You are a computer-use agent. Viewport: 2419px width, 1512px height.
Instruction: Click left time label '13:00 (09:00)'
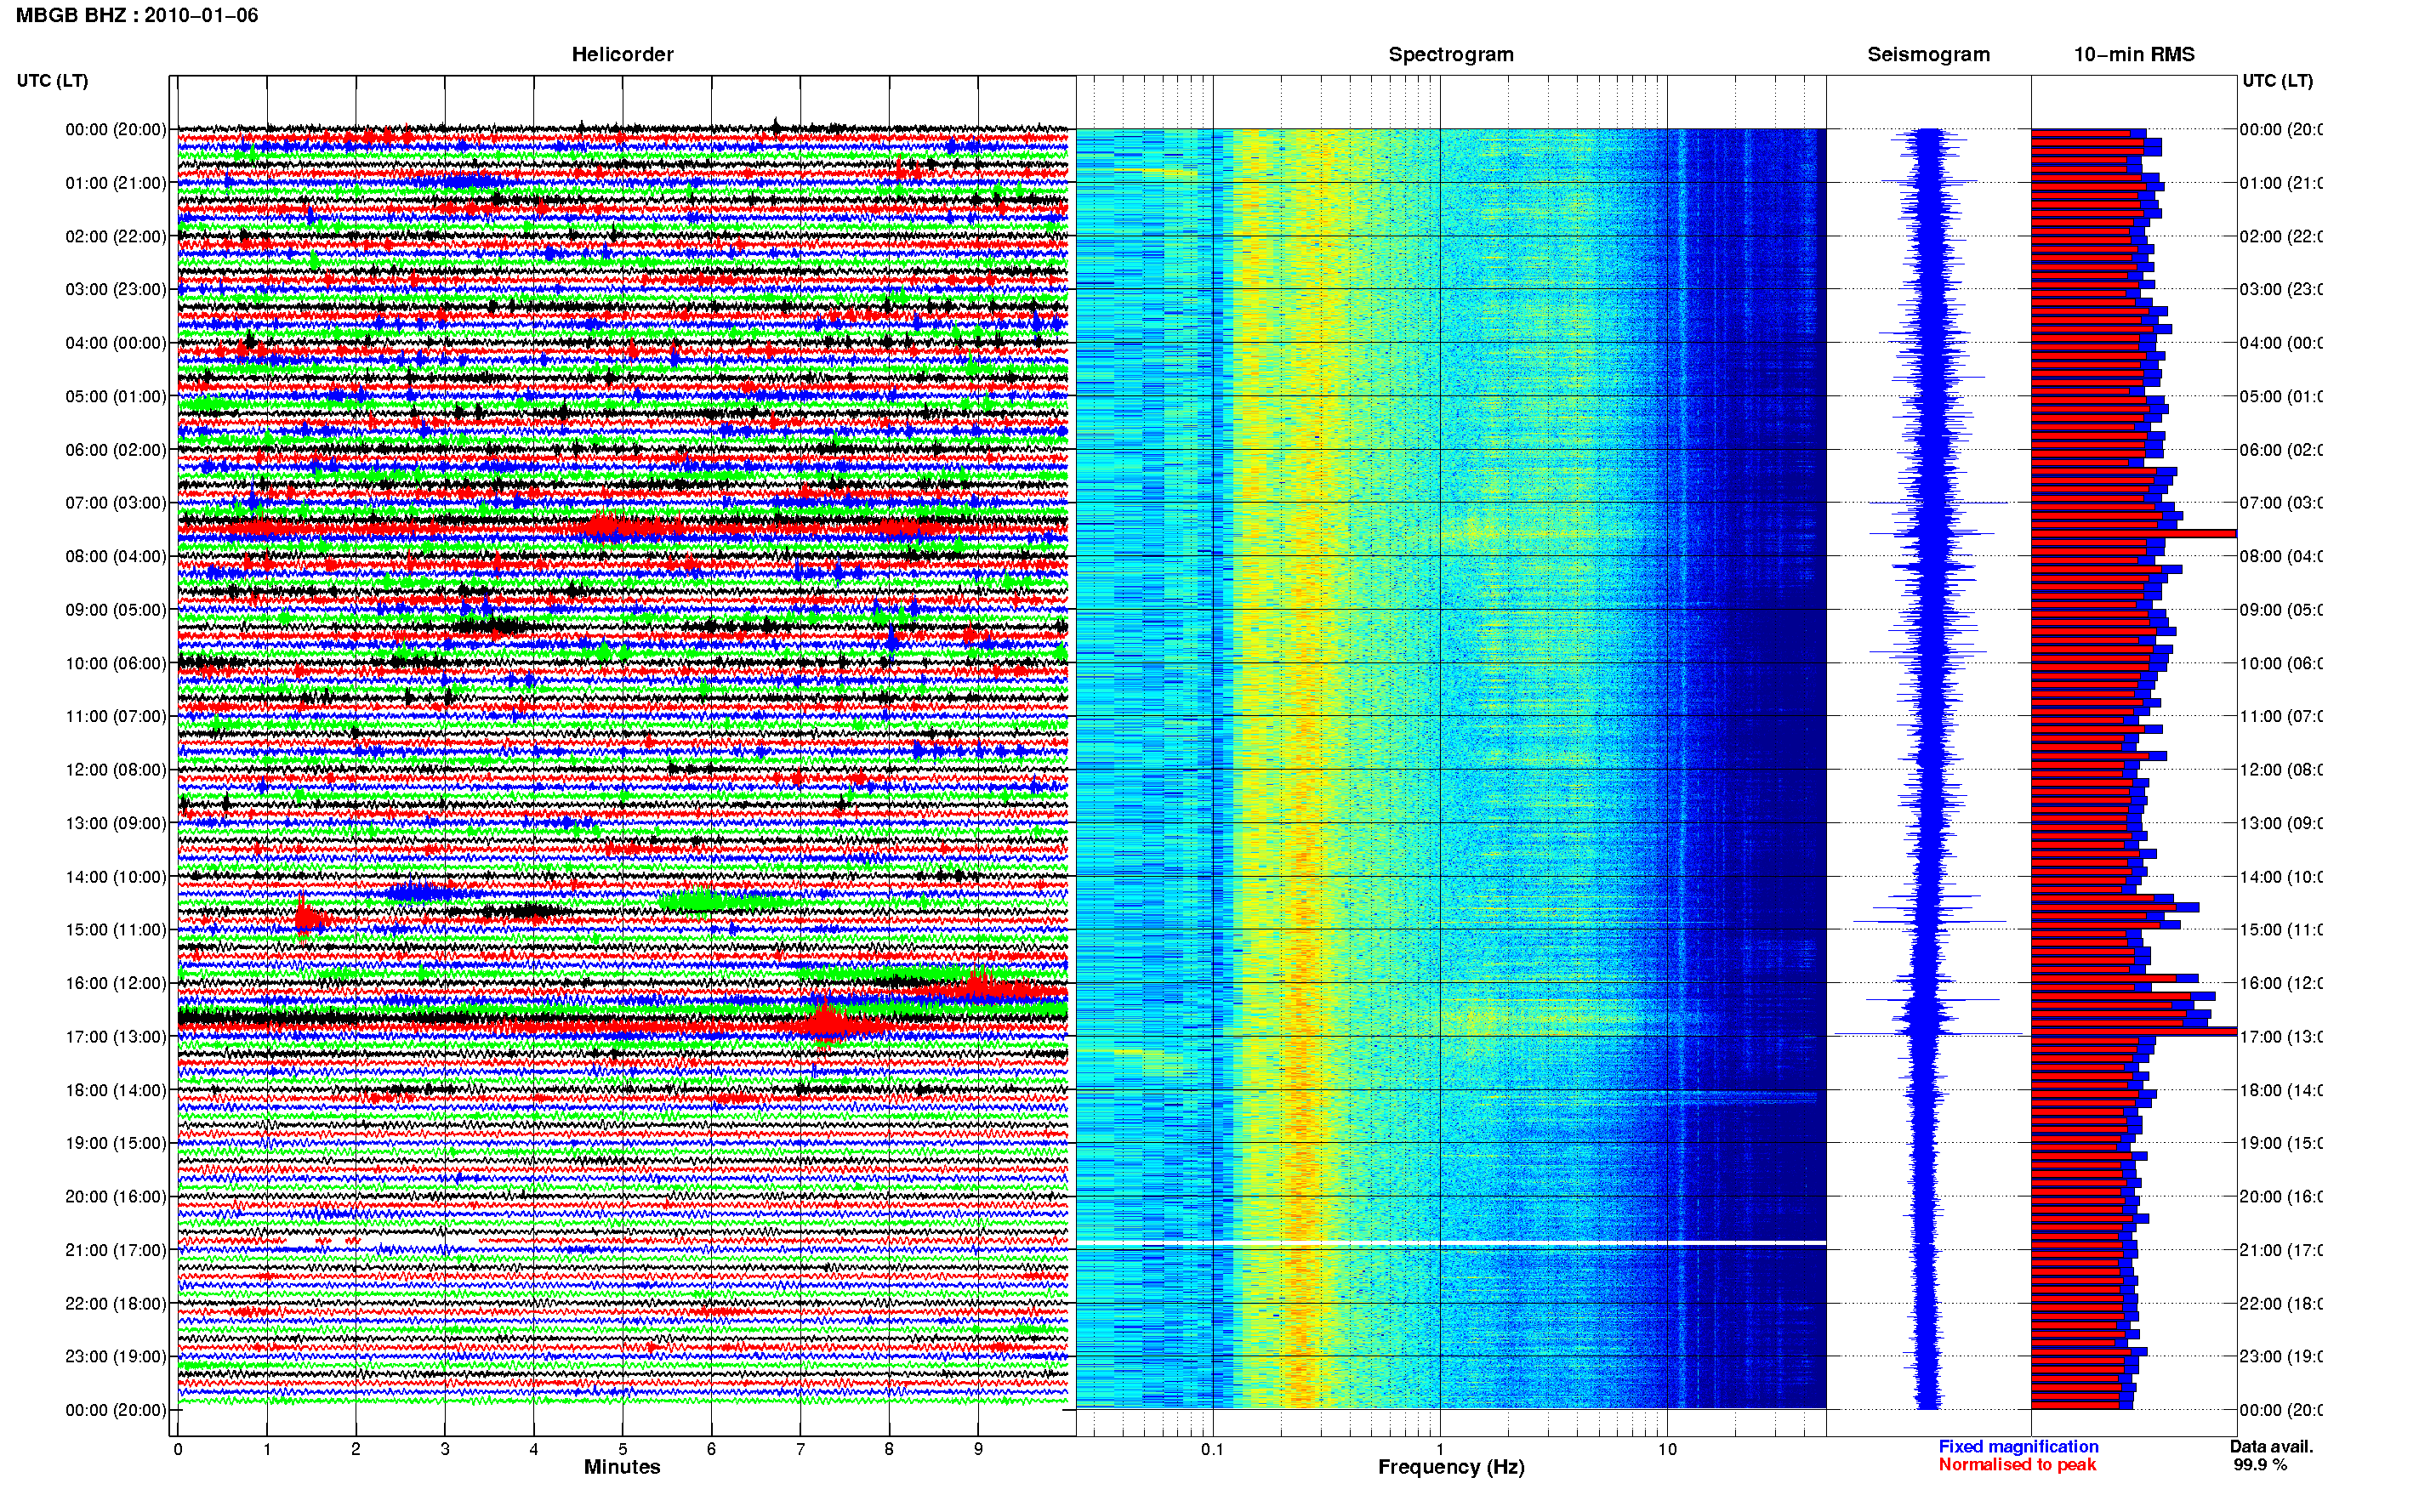(116, 823)
